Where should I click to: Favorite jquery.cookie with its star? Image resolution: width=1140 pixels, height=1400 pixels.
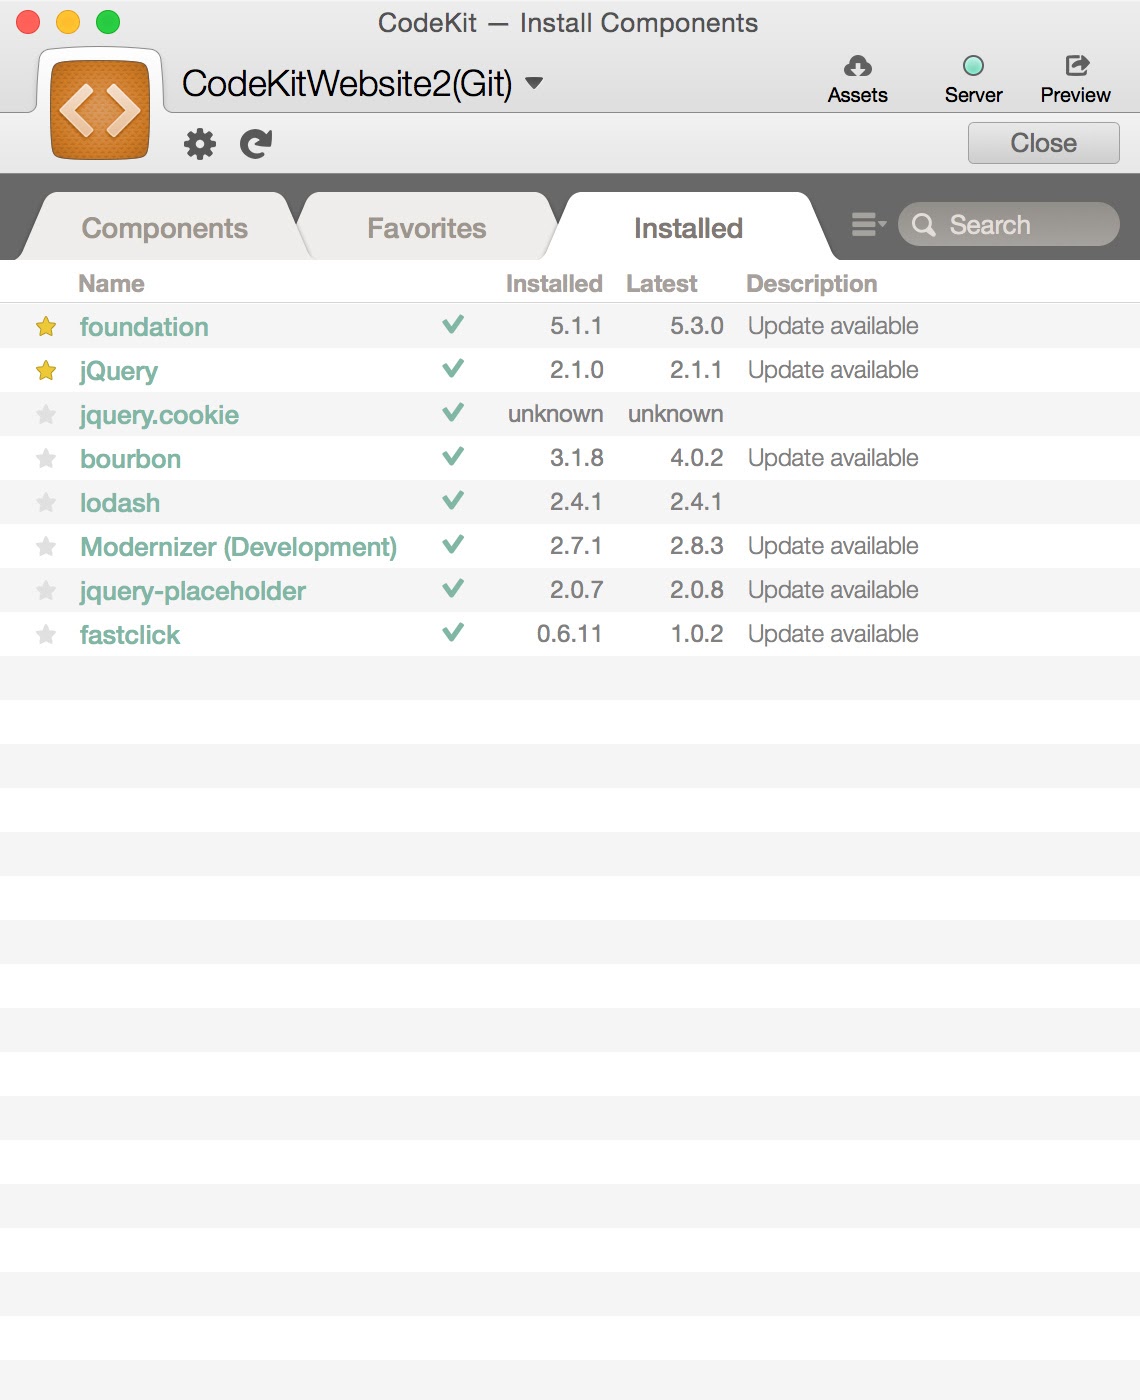click(x=46, y=414)
